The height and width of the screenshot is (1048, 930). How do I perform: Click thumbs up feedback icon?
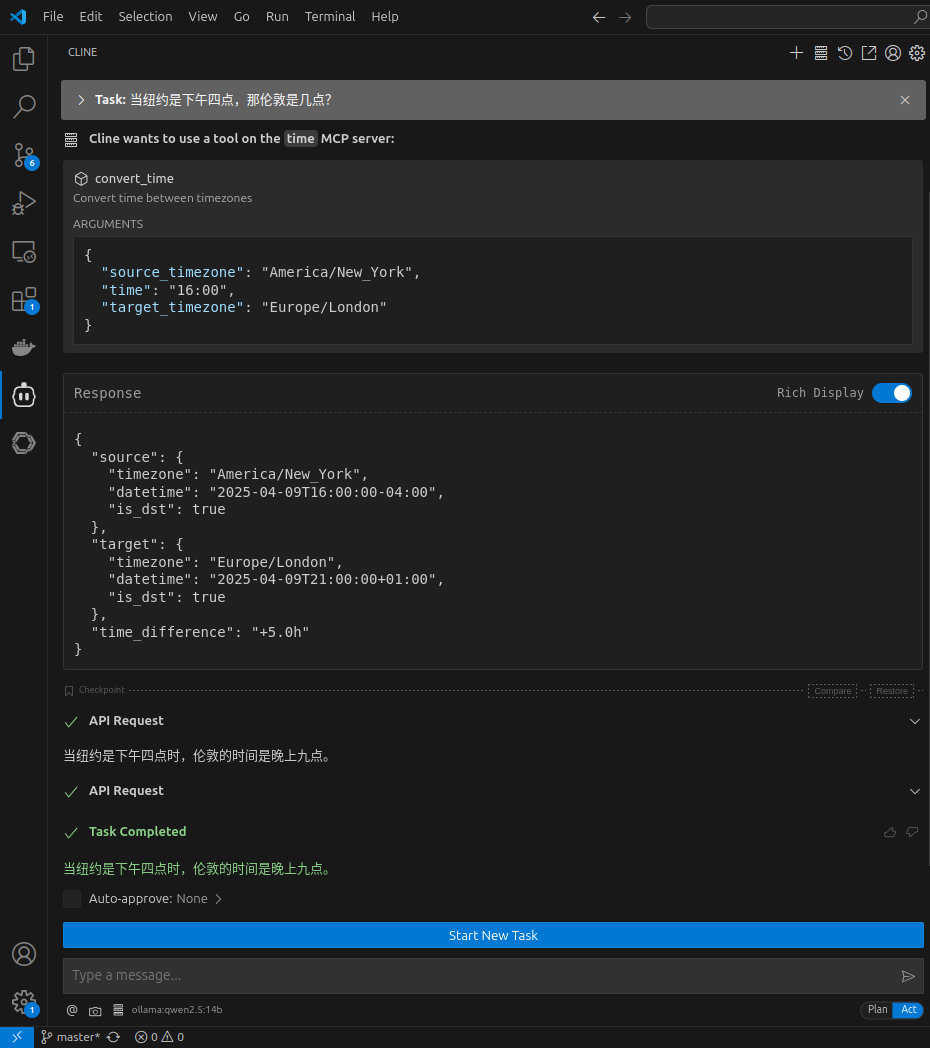[x=890, y=832]
